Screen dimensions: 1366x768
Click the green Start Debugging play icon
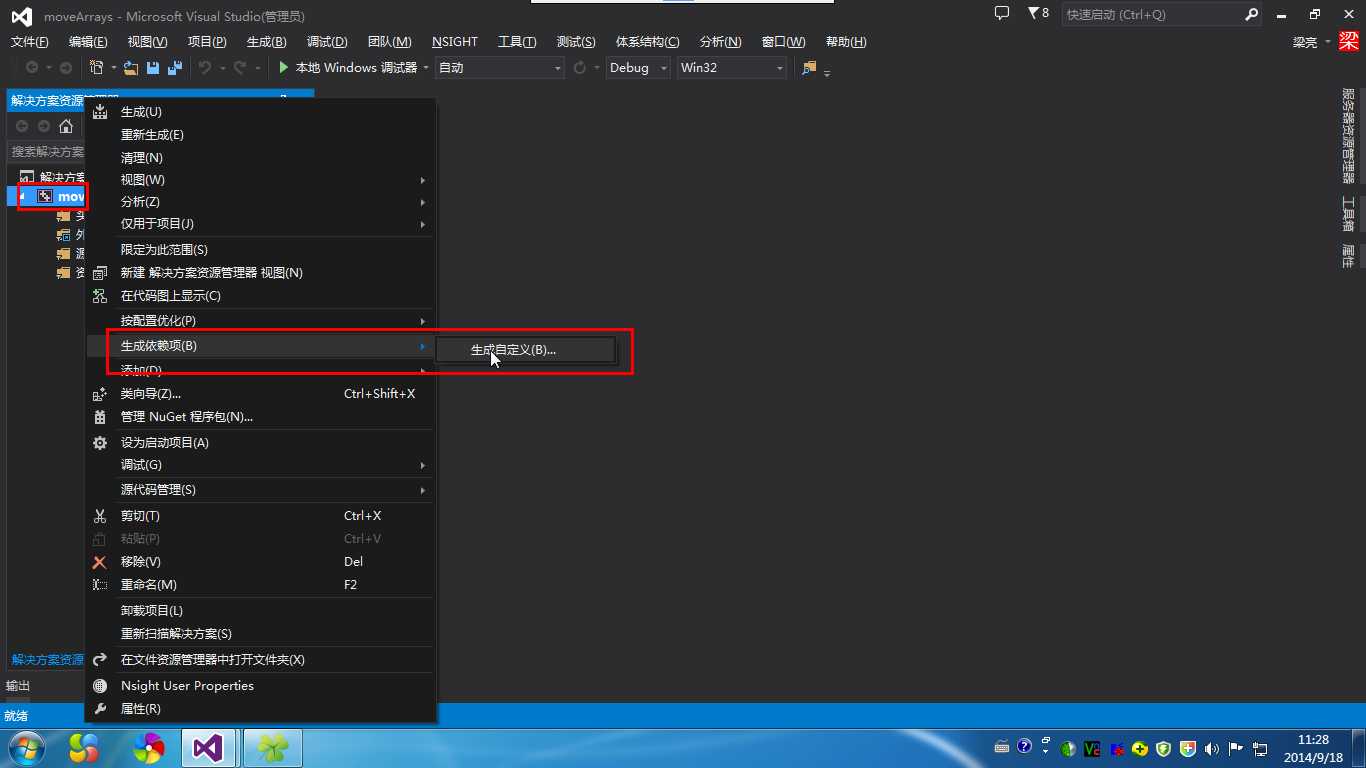point(284,68)
